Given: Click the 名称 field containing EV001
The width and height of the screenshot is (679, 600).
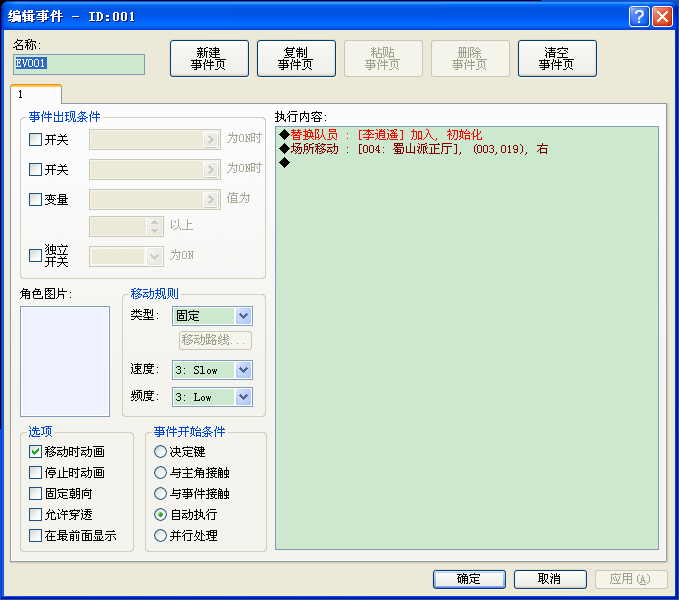Looking at the screenshot, I should coord(79,64).
